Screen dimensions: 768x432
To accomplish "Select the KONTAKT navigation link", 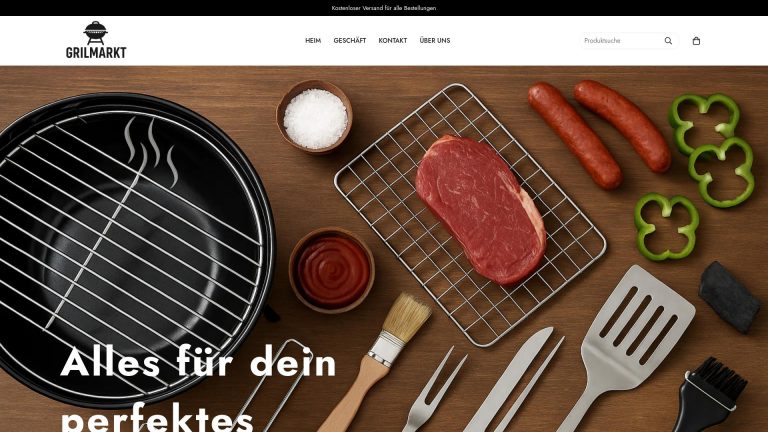I will coord(393,41).
